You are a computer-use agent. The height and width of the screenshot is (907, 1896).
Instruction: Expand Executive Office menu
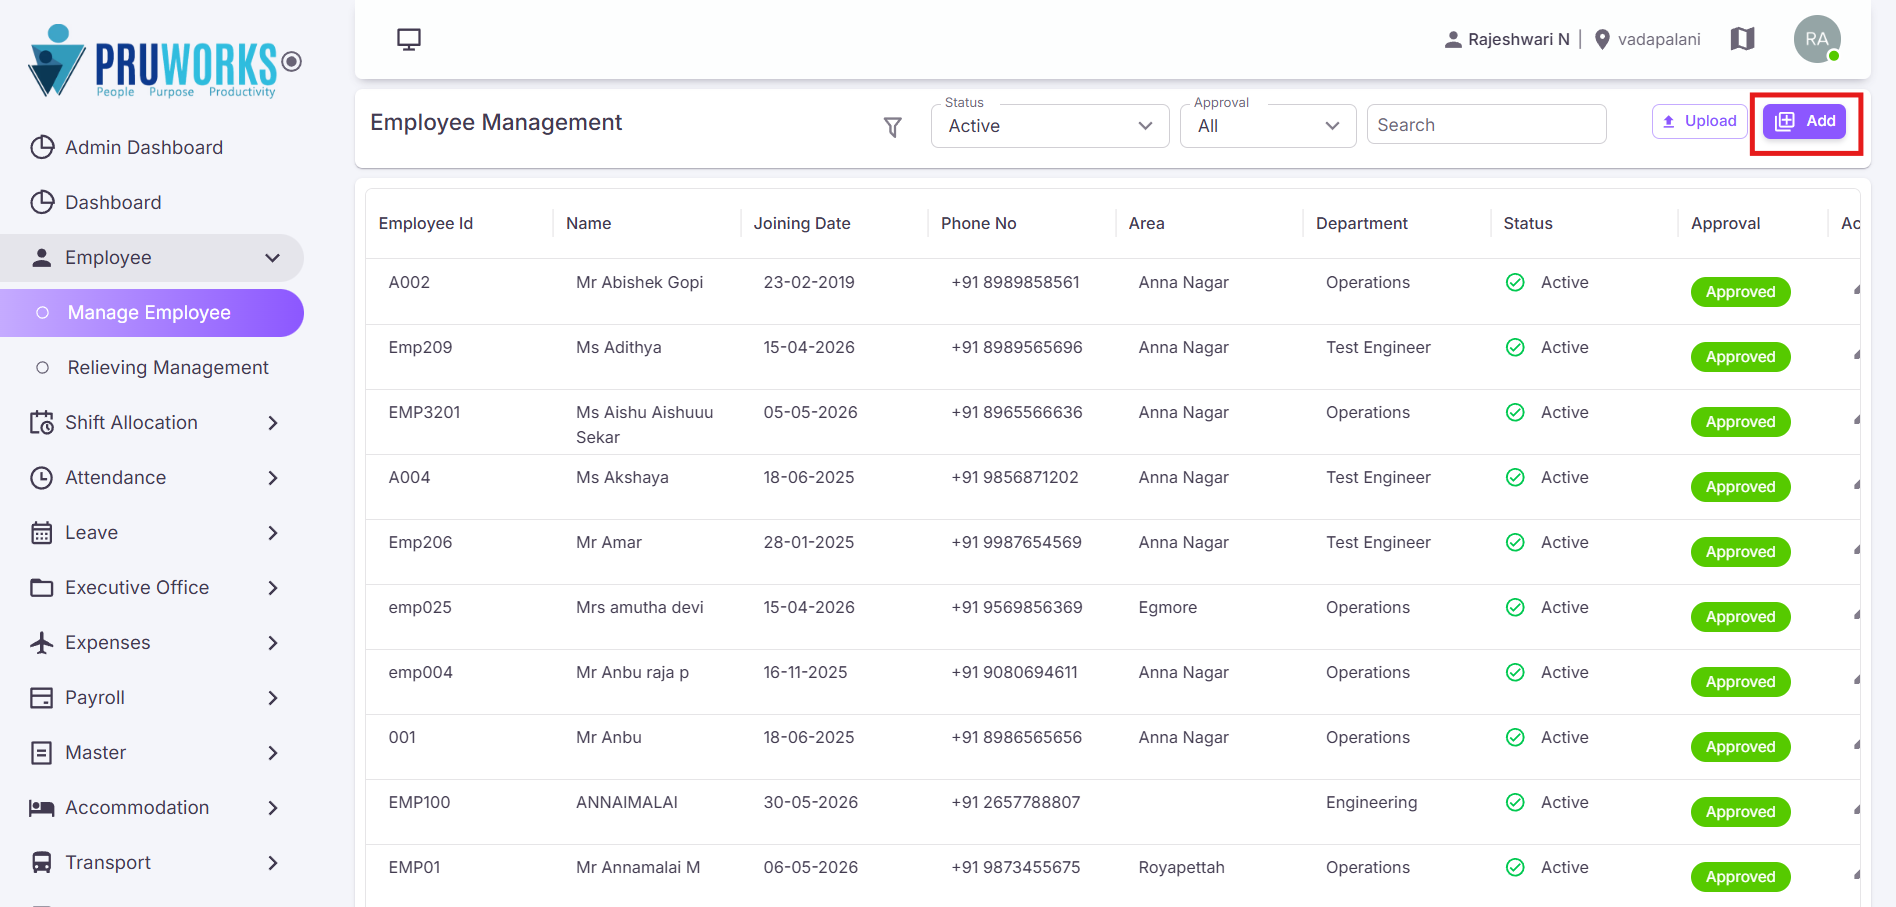[x=152, y=588]
